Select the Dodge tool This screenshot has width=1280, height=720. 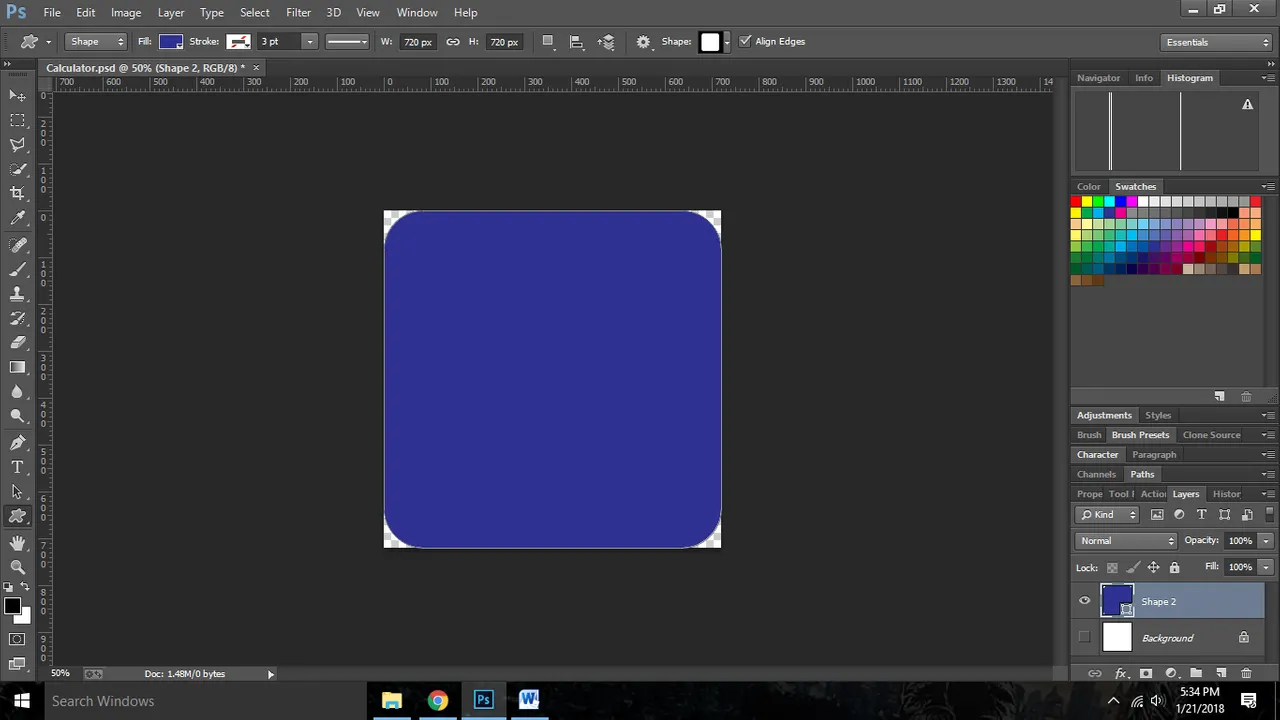point(17,416)
